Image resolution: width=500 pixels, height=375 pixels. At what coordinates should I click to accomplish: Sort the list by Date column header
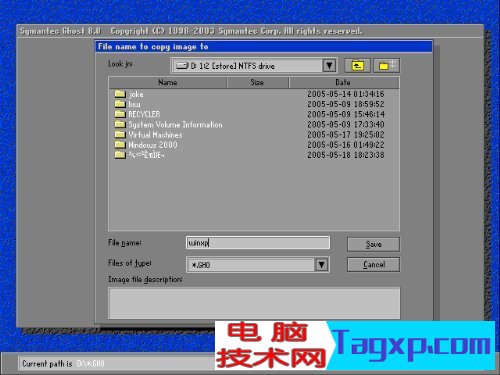[343, 82]
